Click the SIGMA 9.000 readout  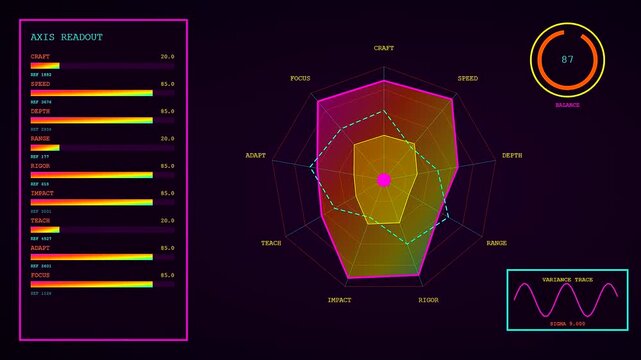[x=567, y=324]
